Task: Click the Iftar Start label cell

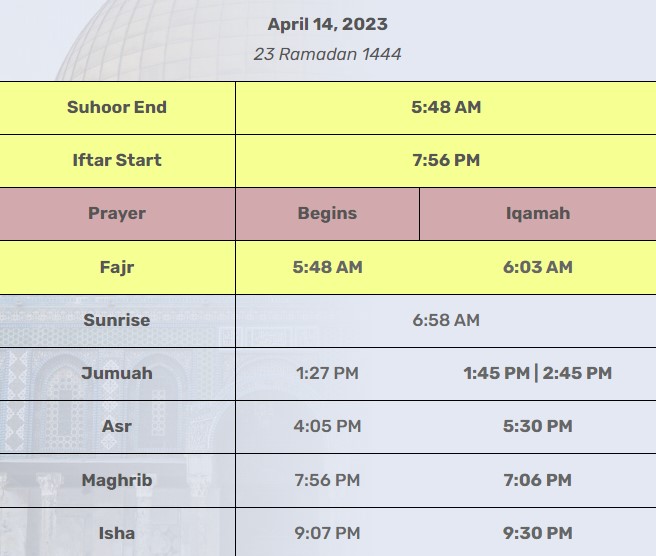Action: coord(117,161)
